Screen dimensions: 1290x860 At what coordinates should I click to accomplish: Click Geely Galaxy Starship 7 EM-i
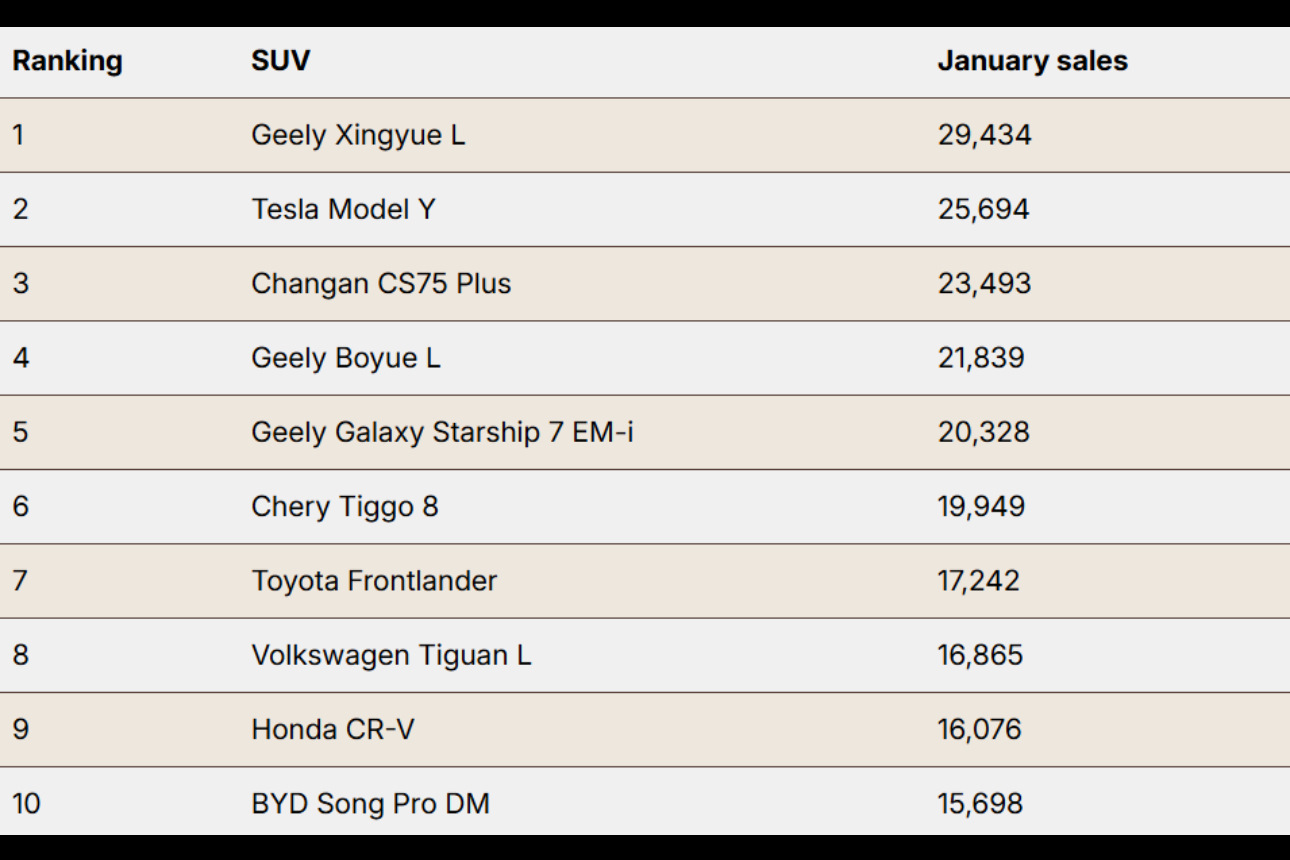point(442,432)
